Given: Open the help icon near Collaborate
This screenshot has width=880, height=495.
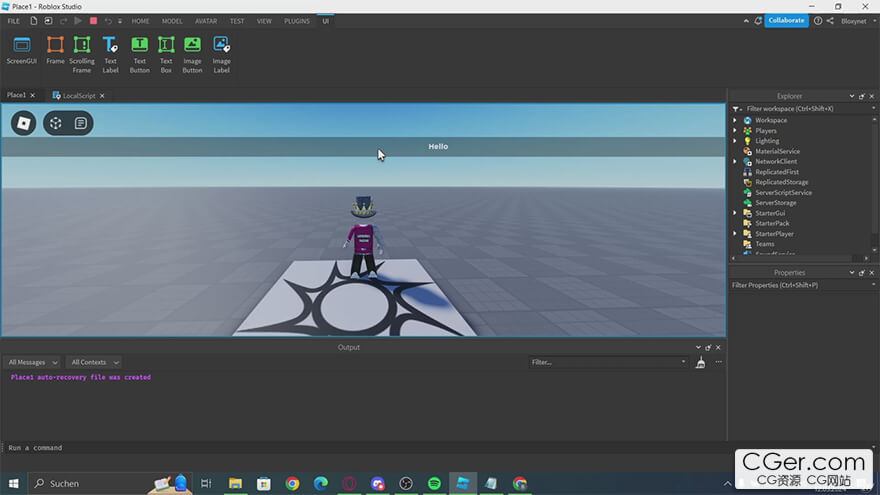Looking at the screenshot, I should (x=818, y=21).
